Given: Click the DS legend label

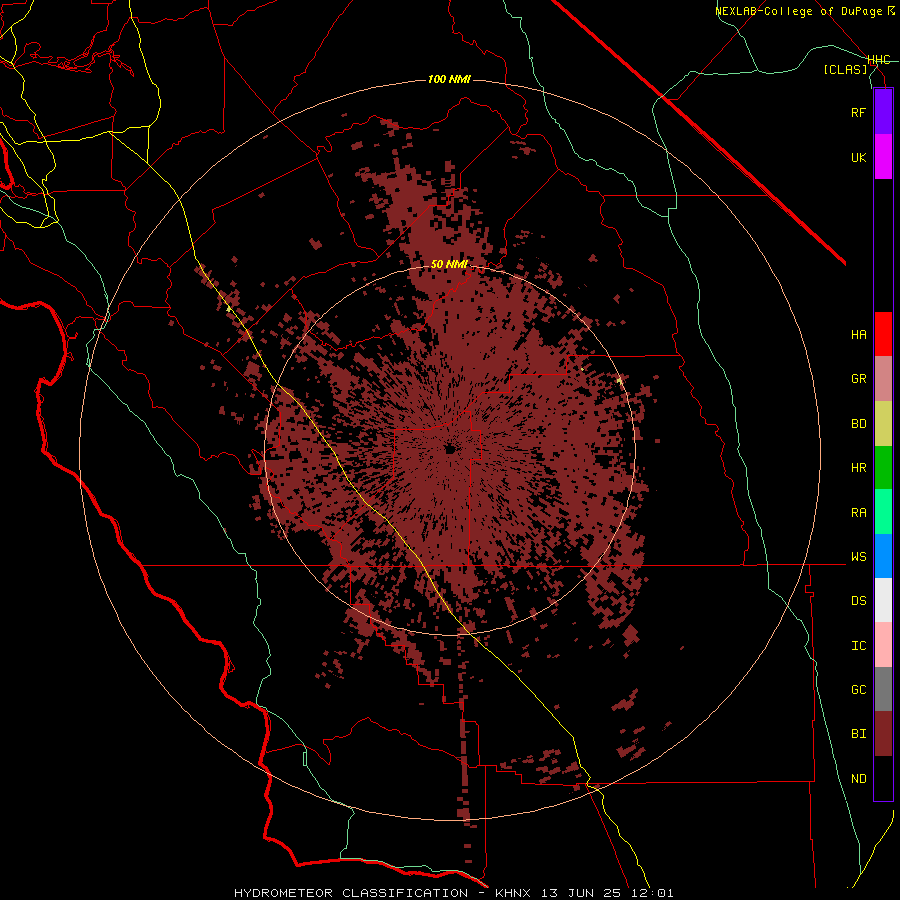Looking at the screenshot, I should point(858,601).
